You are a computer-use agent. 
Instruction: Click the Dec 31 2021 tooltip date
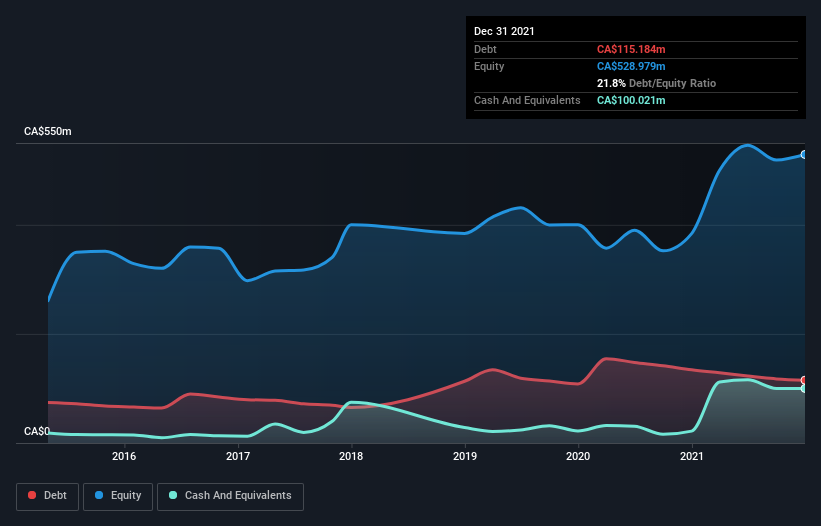tap(504, 31)
